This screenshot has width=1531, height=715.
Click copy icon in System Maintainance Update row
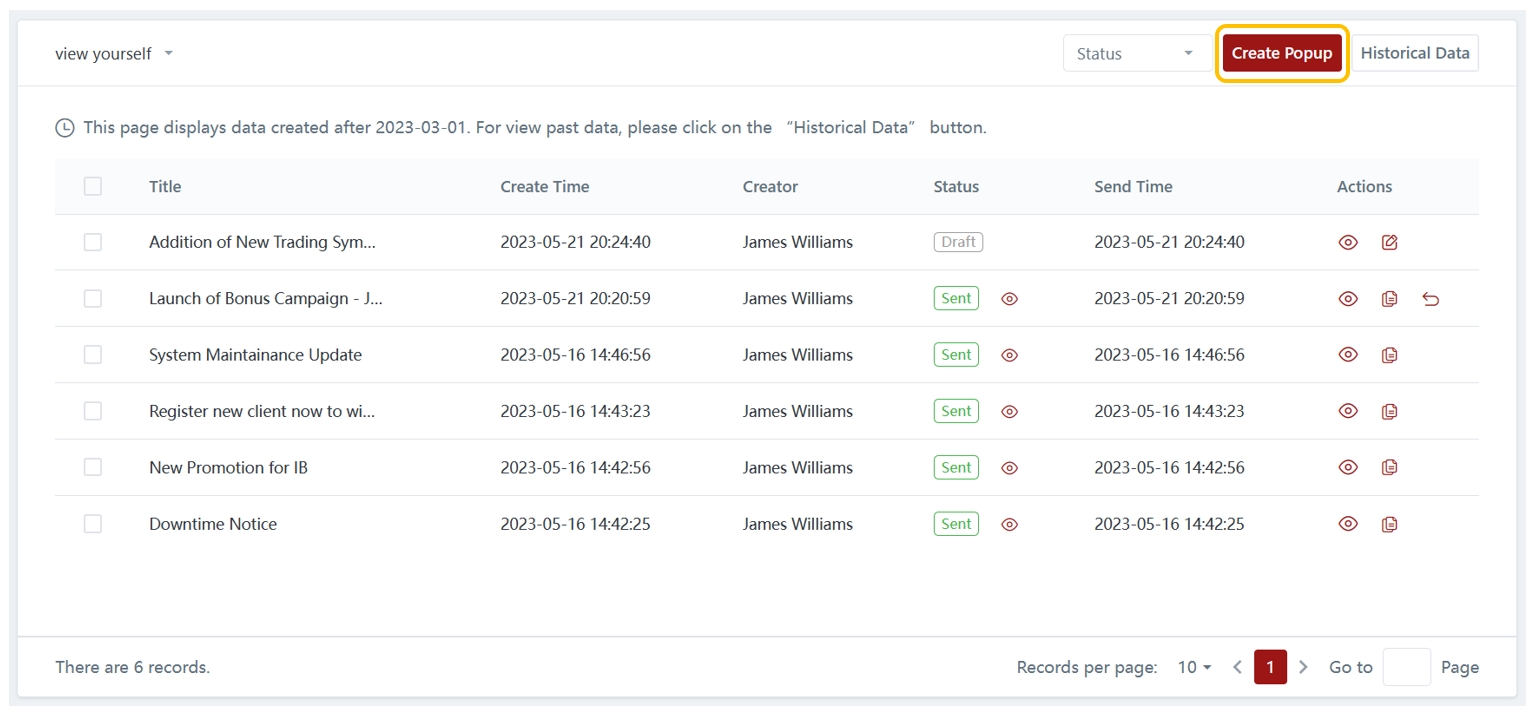[1389, 355]
